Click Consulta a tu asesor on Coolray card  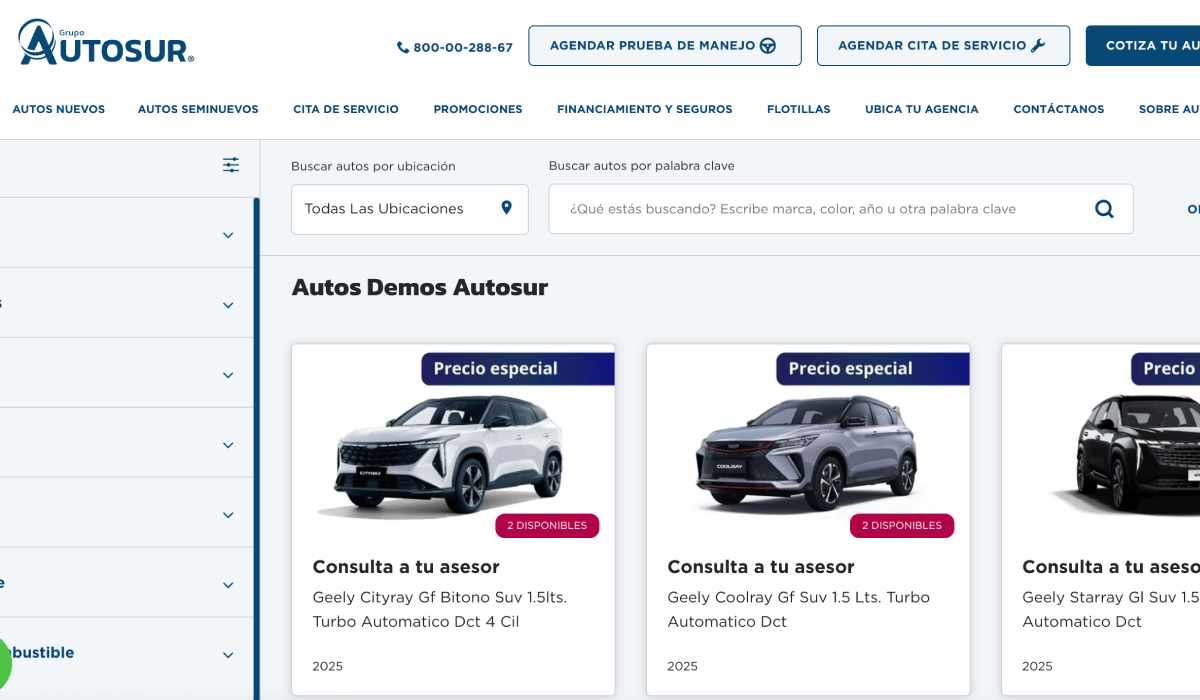[761, 567]
